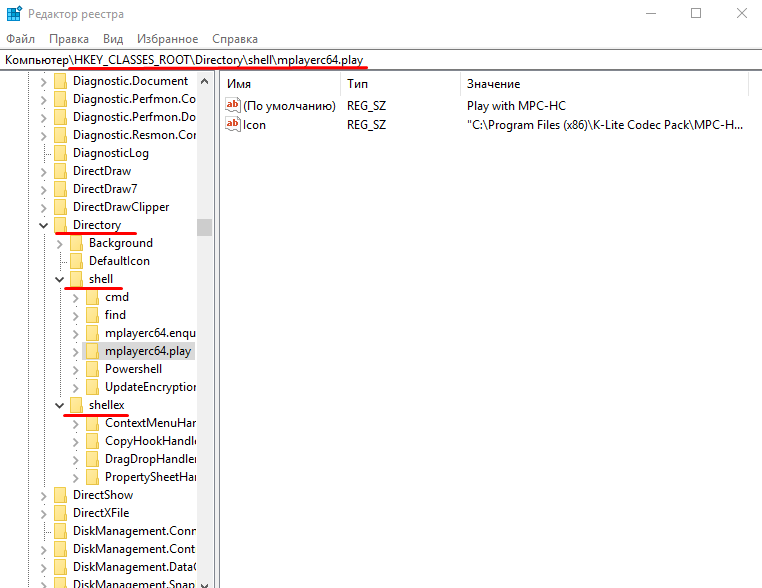The image size is (762, 588).
Task: Click the folder icon beside DirectShow
Action: [60, 495]
